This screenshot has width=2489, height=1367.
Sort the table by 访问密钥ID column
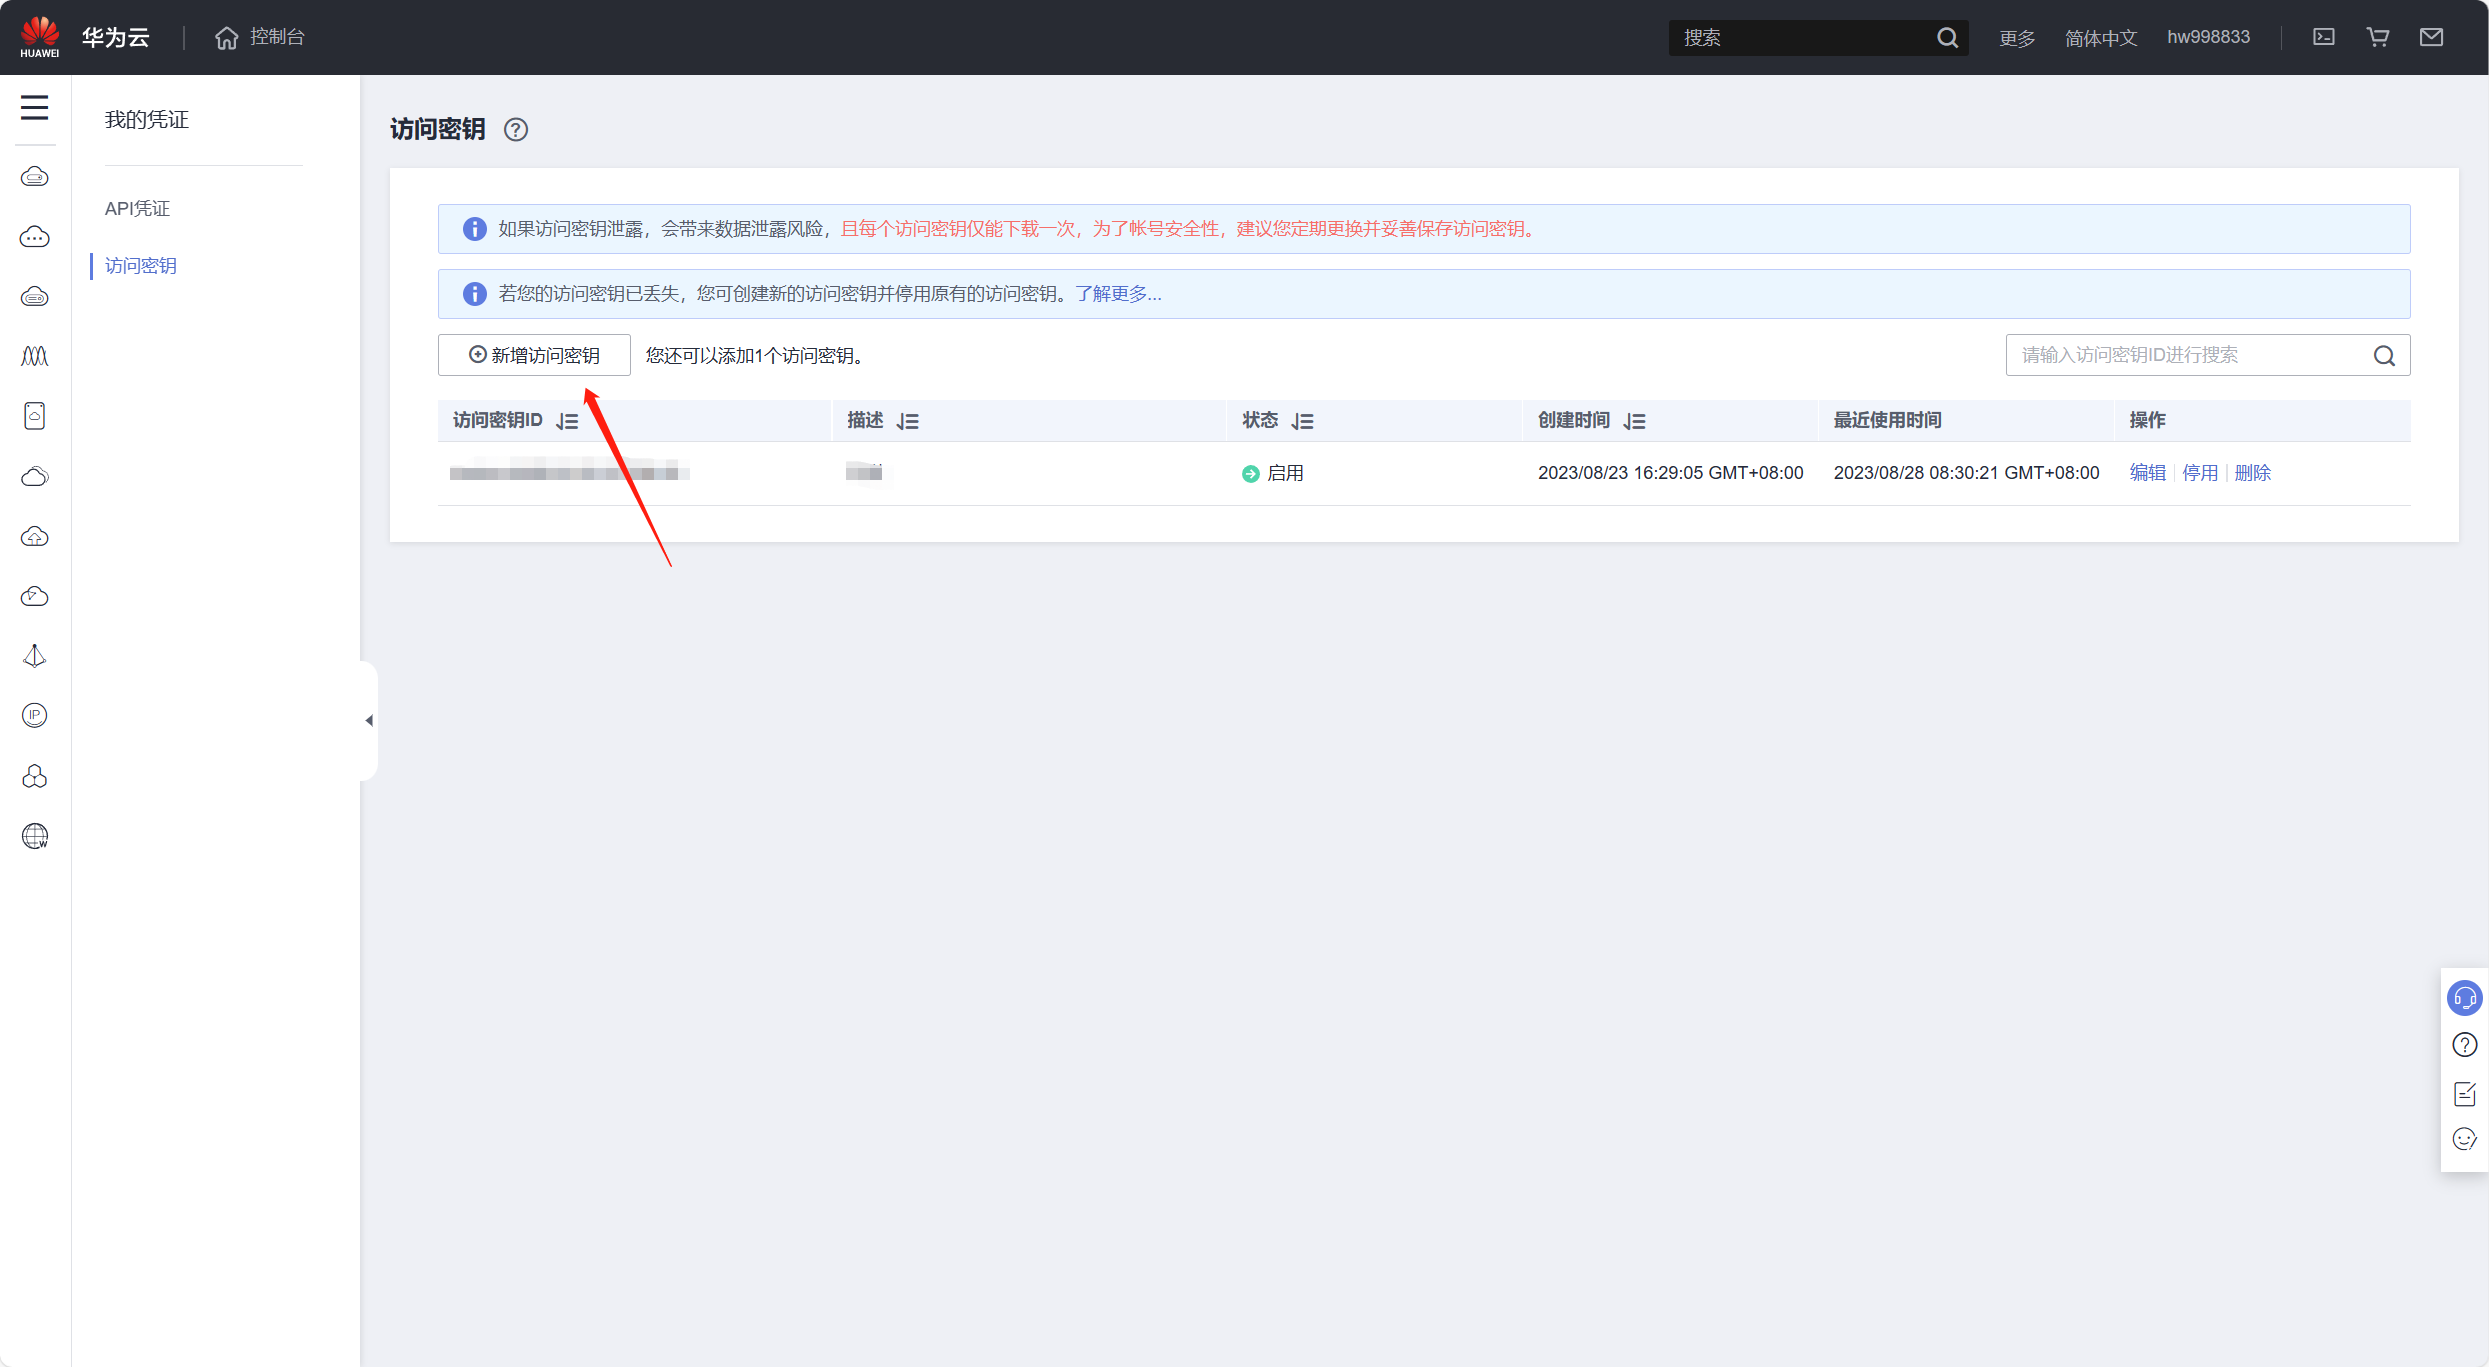point(568,421)
